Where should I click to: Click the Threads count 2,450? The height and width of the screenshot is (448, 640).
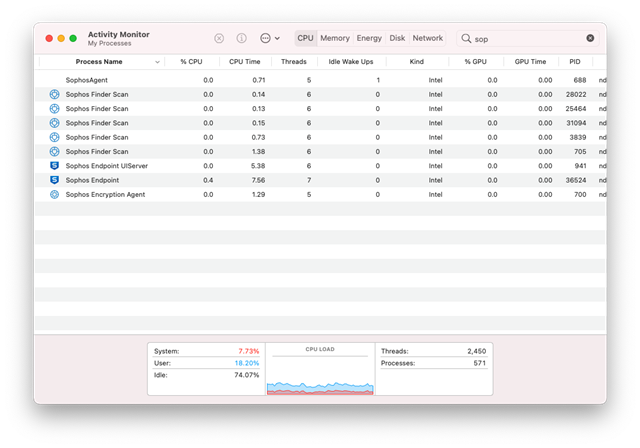pos(476,351)
